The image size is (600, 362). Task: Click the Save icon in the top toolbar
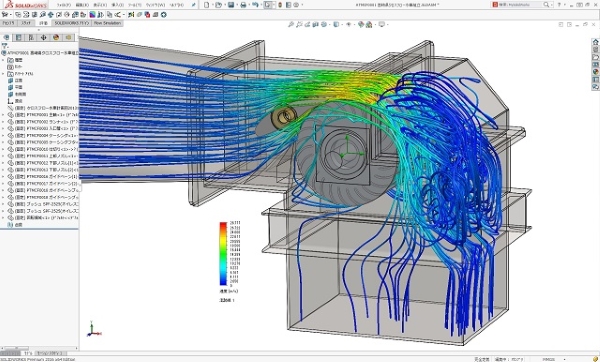coord(231,5)
